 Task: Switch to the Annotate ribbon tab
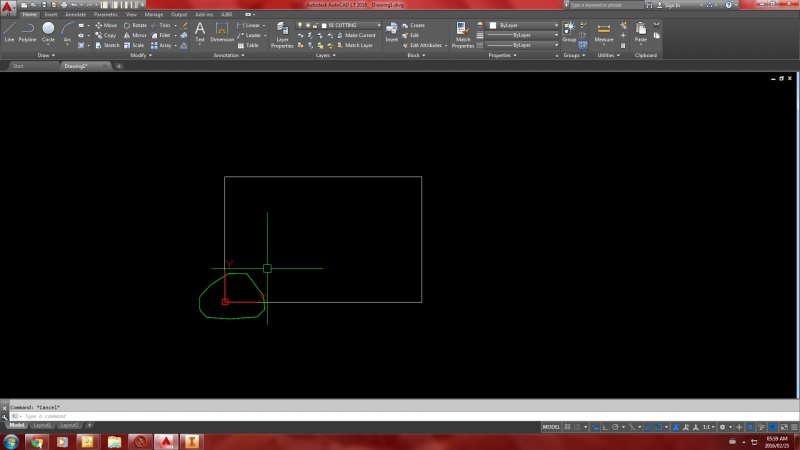(75, 15)
